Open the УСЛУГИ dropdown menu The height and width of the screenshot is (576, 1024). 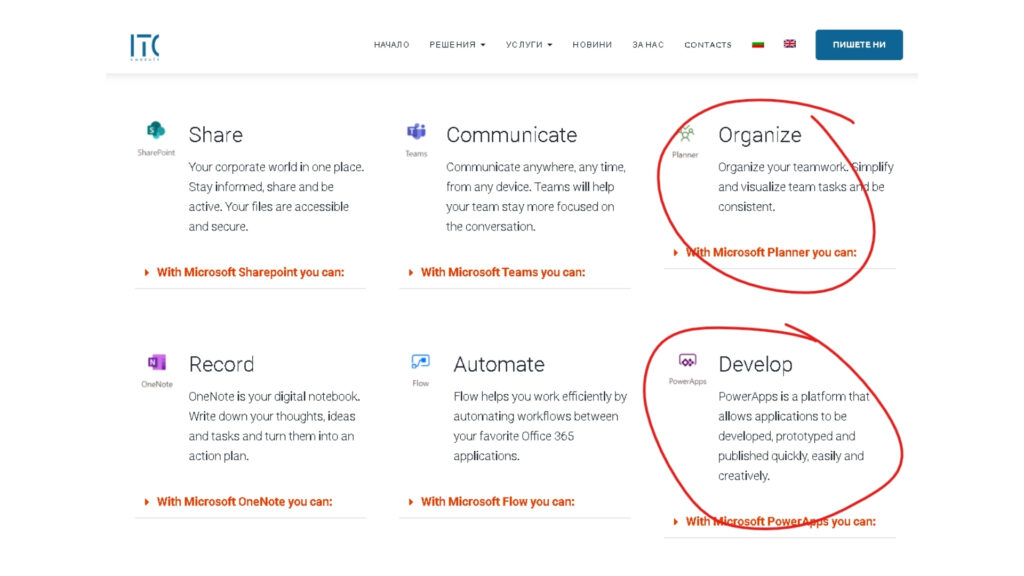529,45
